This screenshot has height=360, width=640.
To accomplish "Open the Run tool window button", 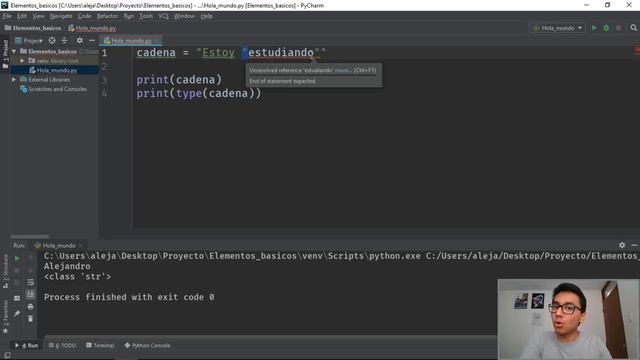I will (27, 345).
